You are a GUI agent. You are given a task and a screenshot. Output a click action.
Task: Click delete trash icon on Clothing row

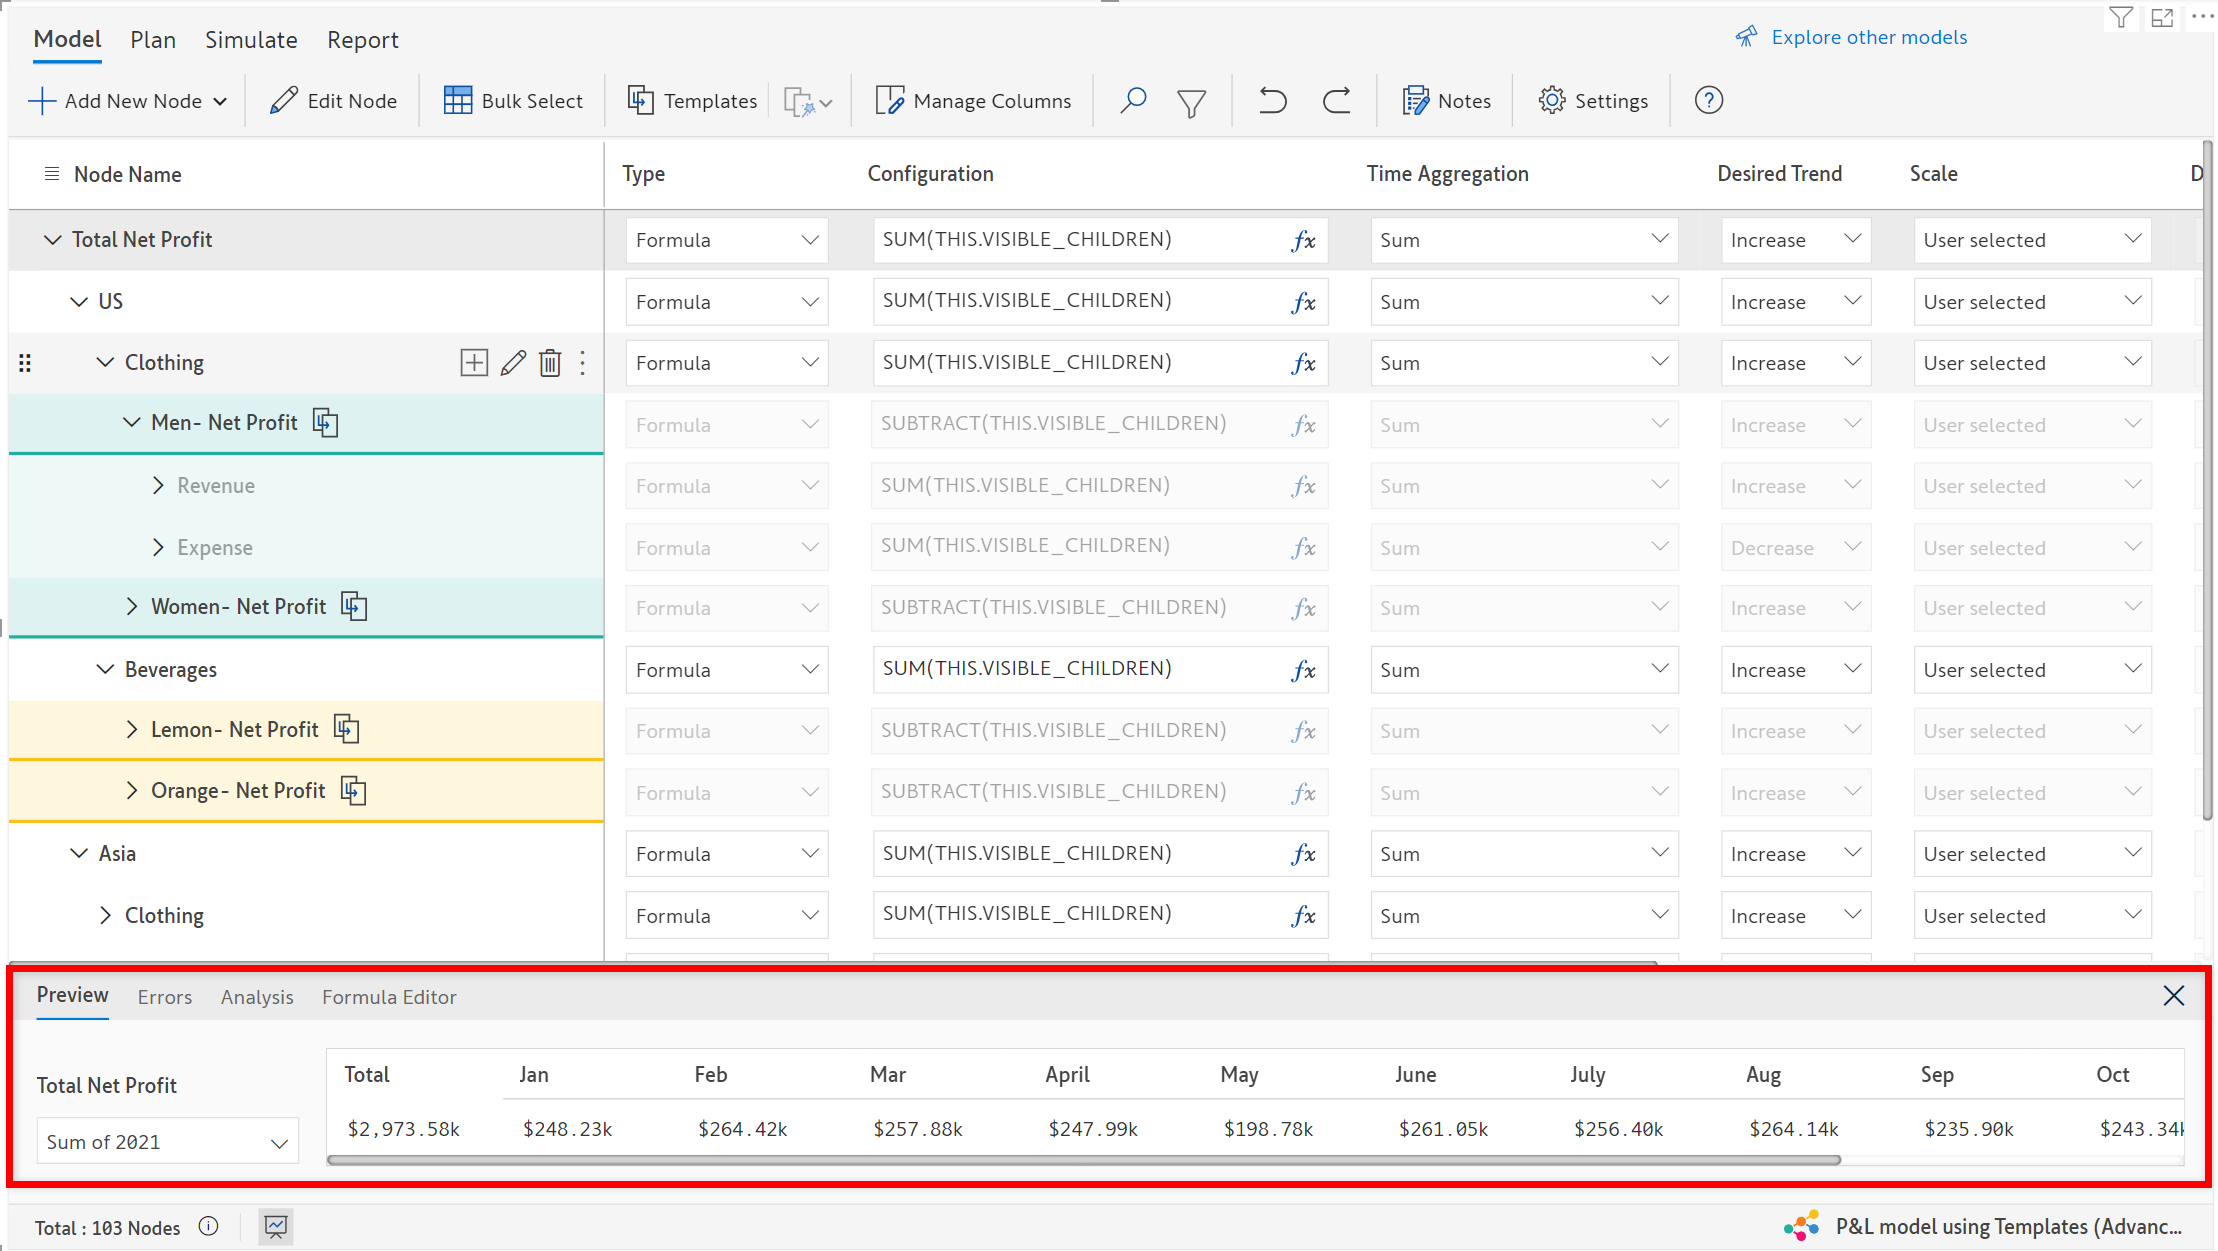550,363
